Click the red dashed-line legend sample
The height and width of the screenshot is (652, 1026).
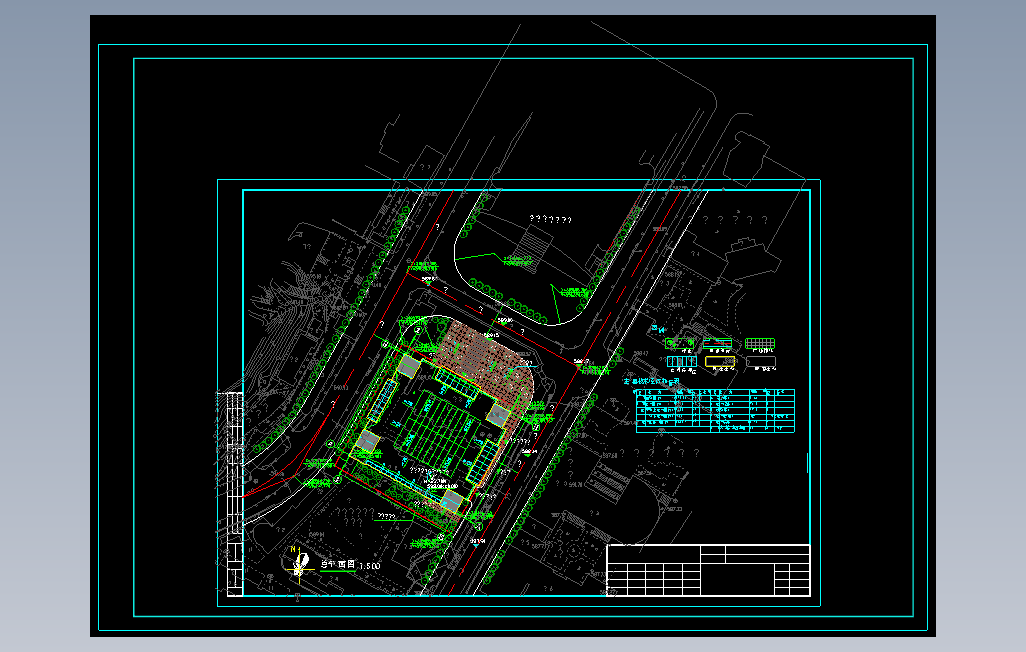pyautogui.click(x=717, y=343)
